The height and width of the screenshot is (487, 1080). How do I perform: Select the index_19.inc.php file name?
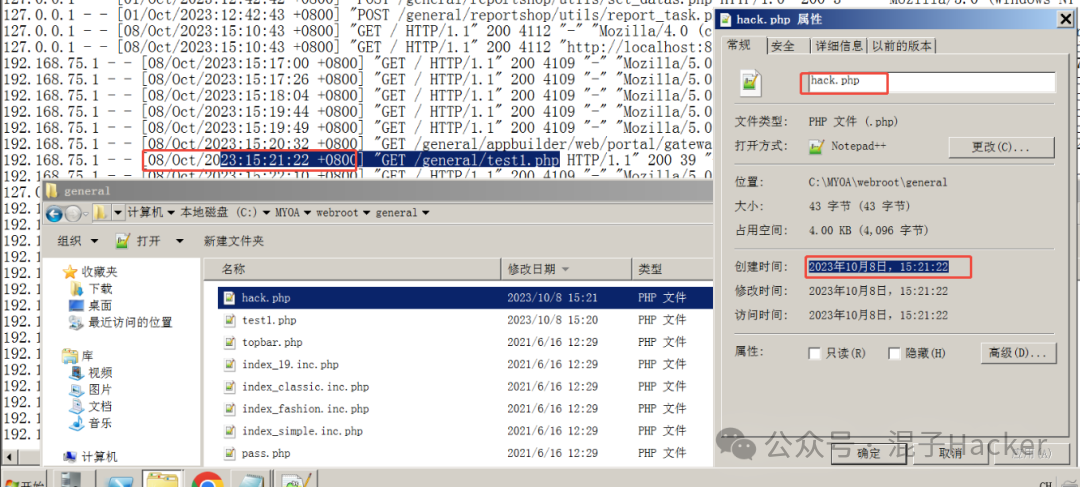[290, 364]
